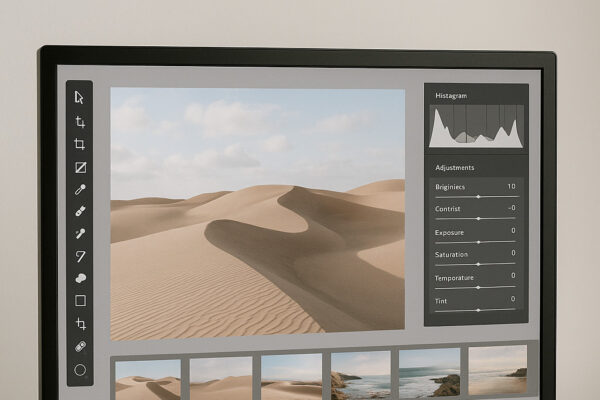Select the crop tool with closed square frame
Screen dimensions: 600x400
[80, 144]
